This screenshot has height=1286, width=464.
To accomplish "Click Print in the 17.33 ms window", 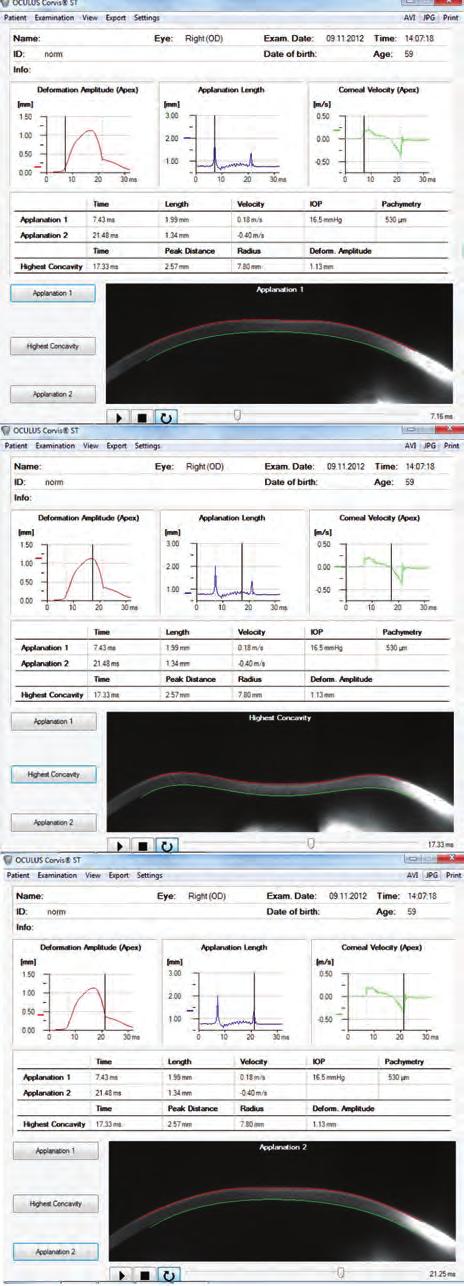I will point(451,445).
